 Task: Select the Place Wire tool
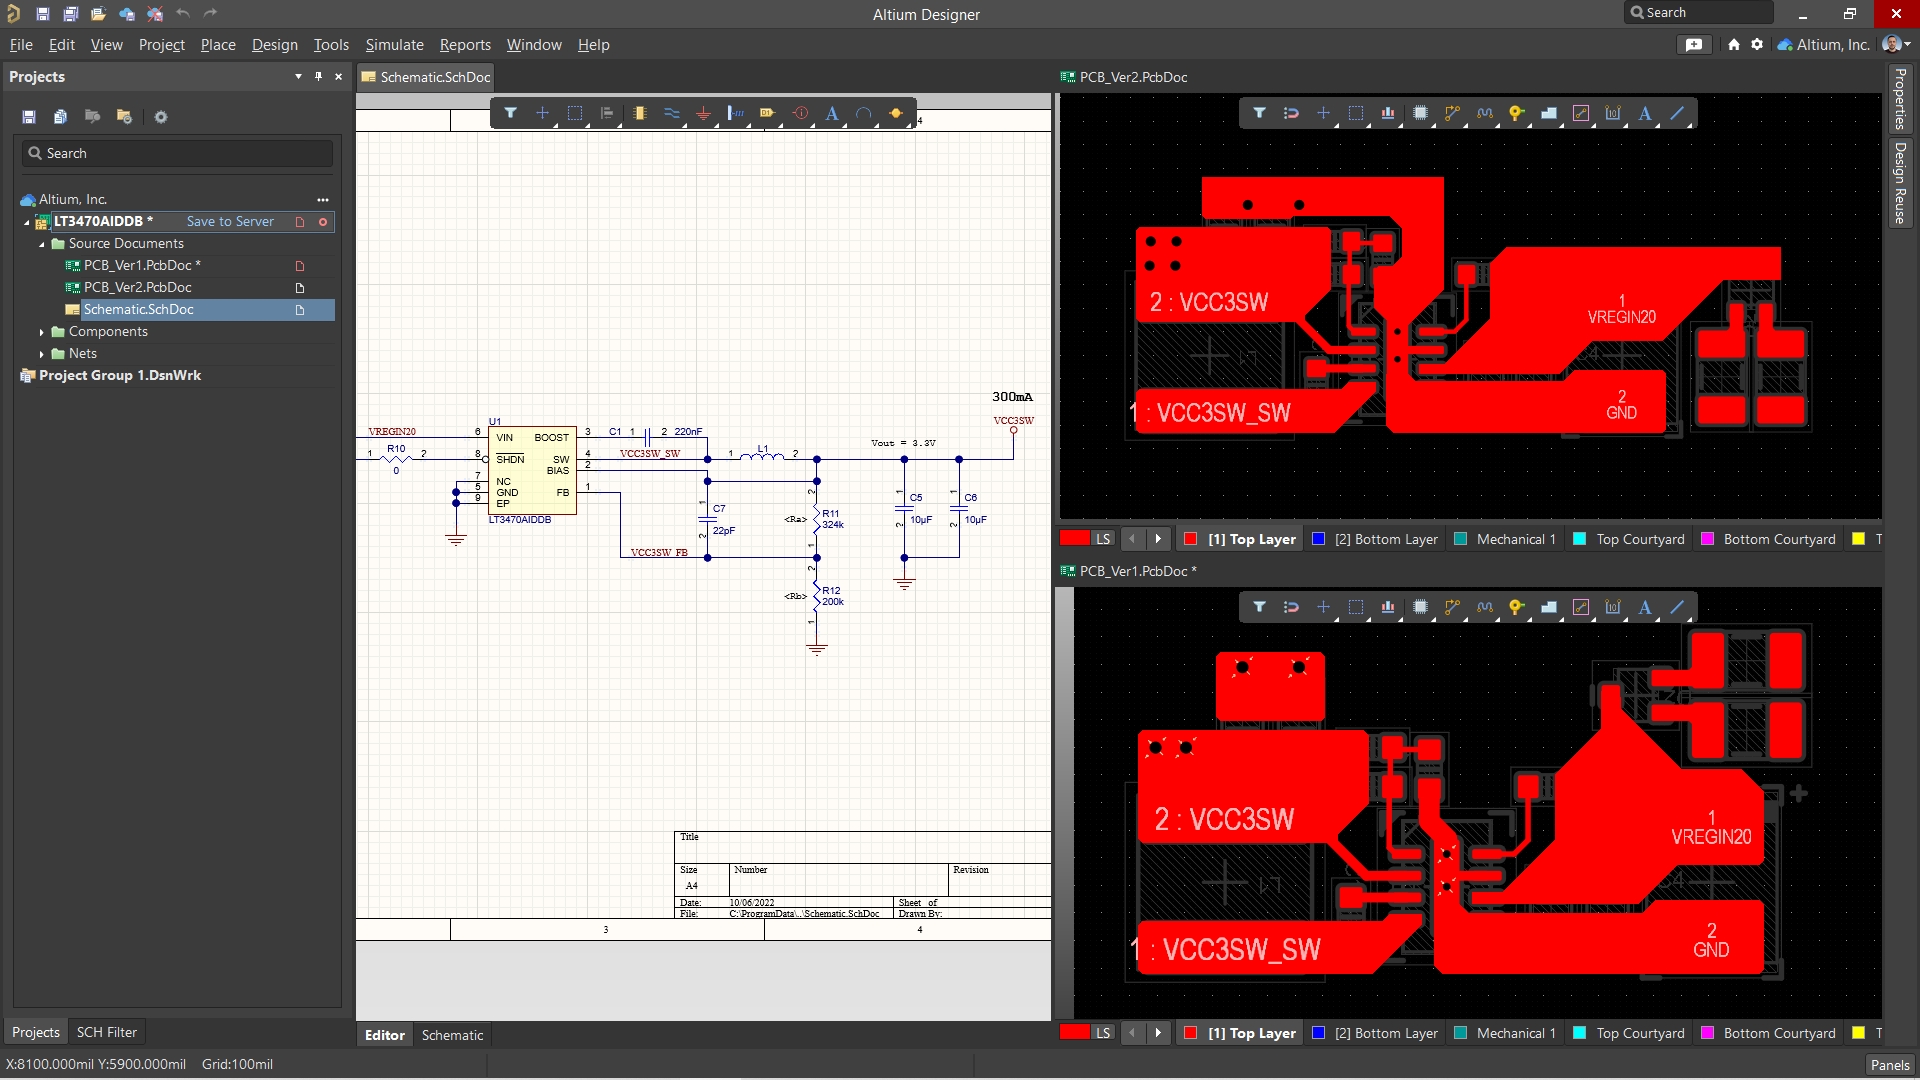tap(672, 113)
